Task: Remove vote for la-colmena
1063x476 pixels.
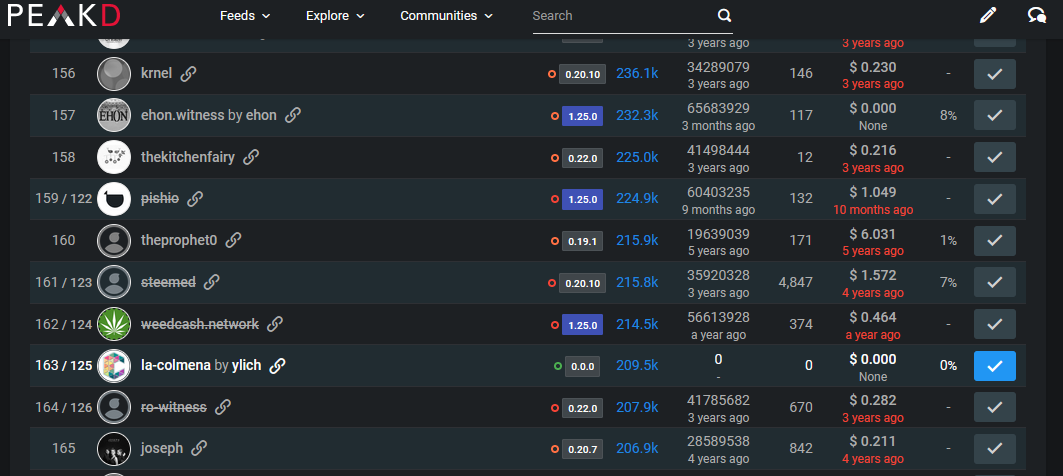Action: (x=995, y=366)
